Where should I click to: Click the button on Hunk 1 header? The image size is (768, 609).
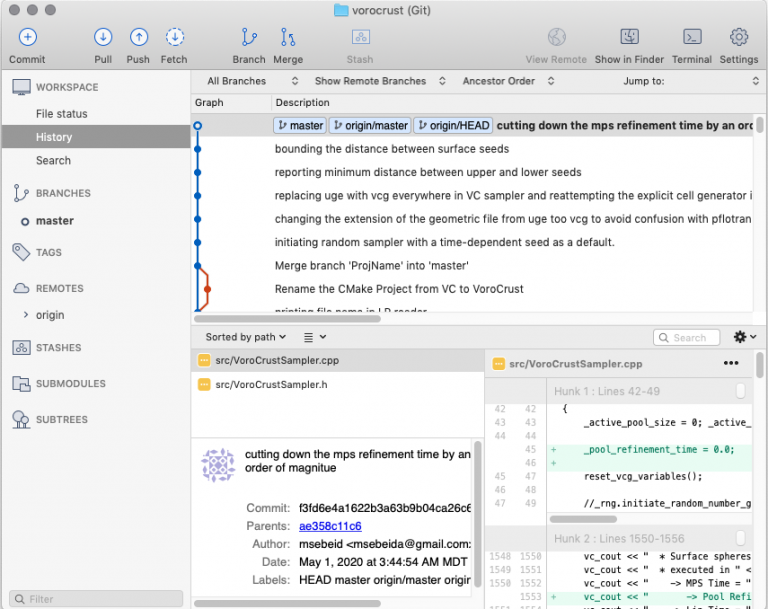pos(740,391)
